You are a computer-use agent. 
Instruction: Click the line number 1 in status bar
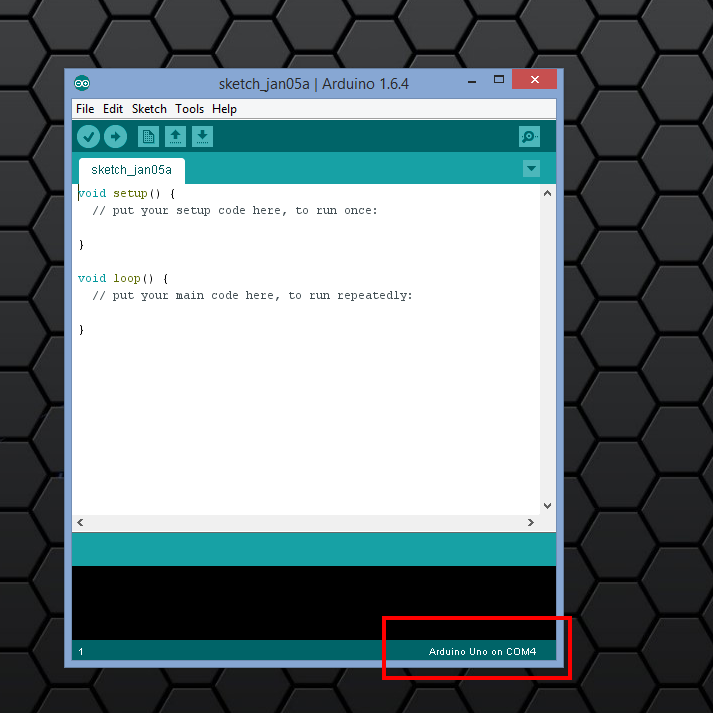81,652
